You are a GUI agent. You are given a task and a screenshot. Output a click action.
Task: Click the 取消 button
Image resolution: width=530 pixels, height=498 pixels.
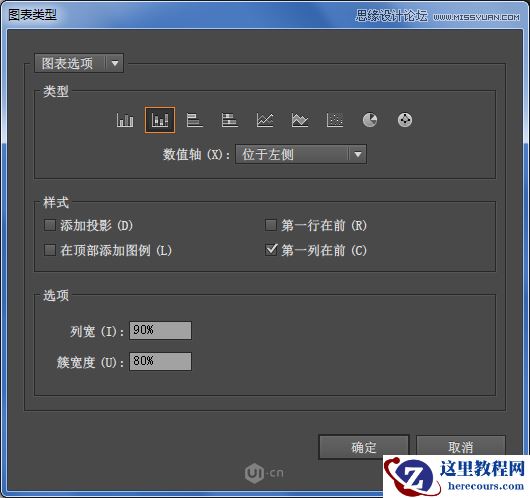[461, 446]
